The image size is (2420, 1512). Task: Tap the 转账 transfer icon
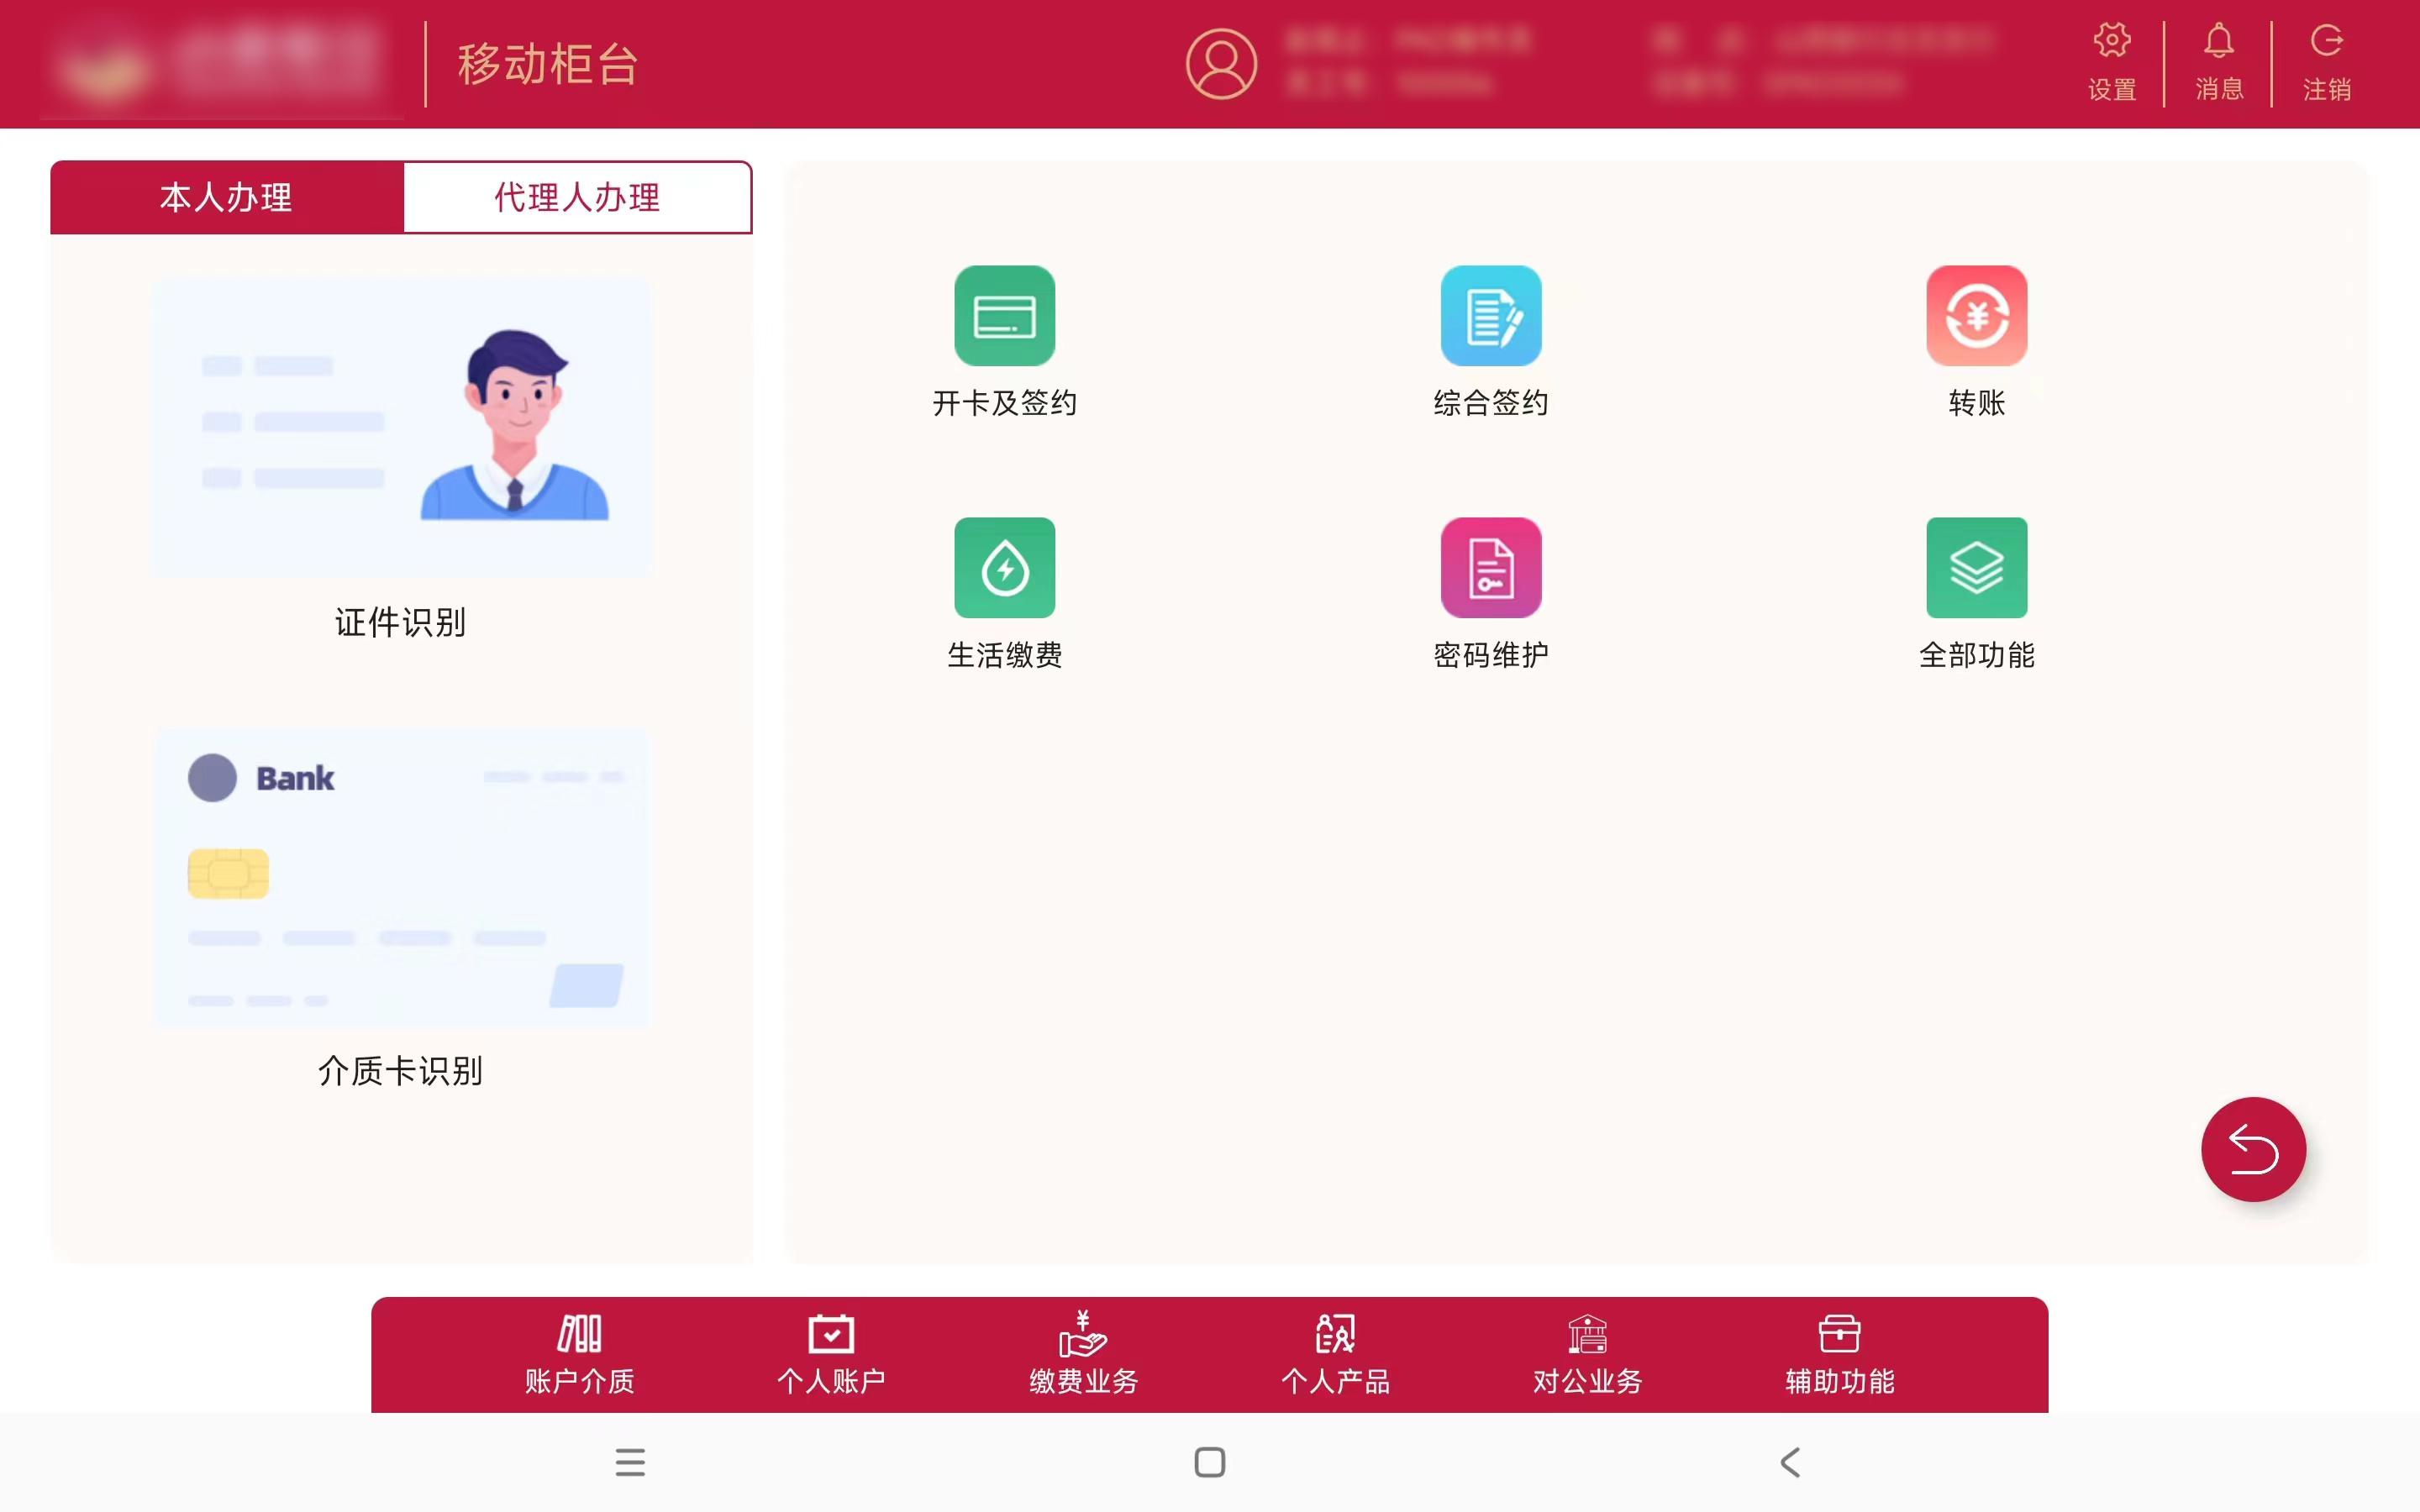(x=1976, y=316)
